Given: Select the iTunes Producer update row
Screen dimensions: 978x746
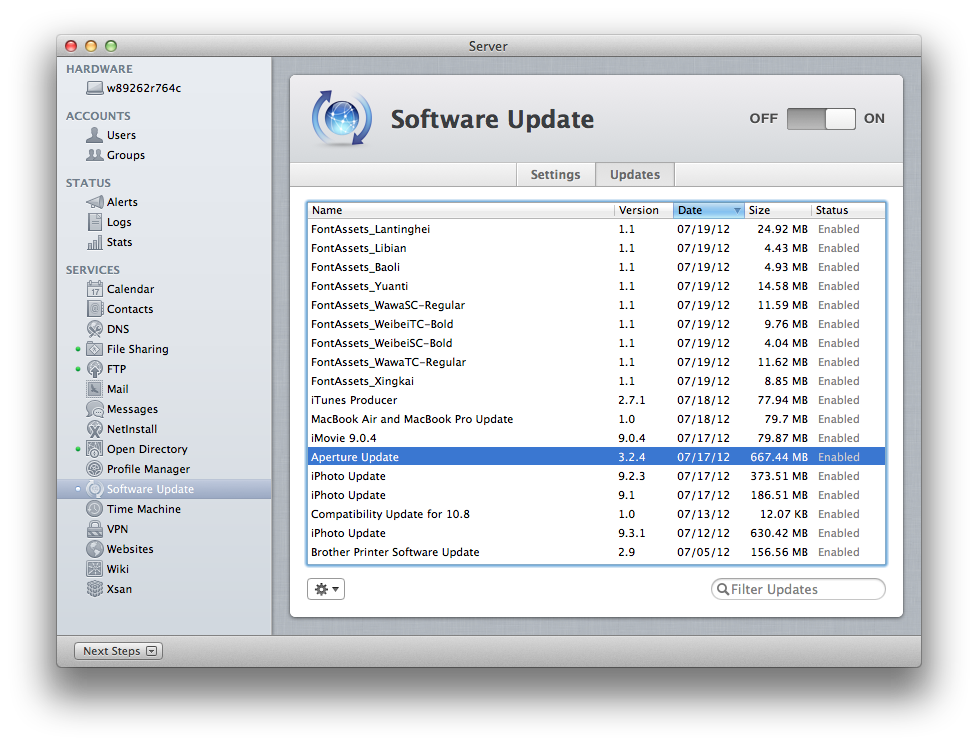Looking at the screenshot, I should click(x=596, y=400).
